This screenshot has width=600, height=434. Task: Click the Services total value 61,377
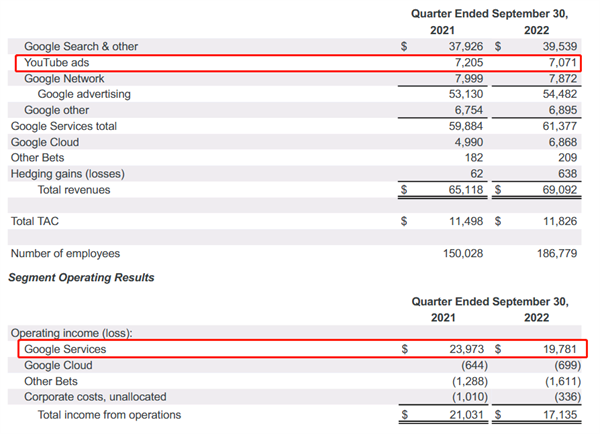[x=559, y=126]
